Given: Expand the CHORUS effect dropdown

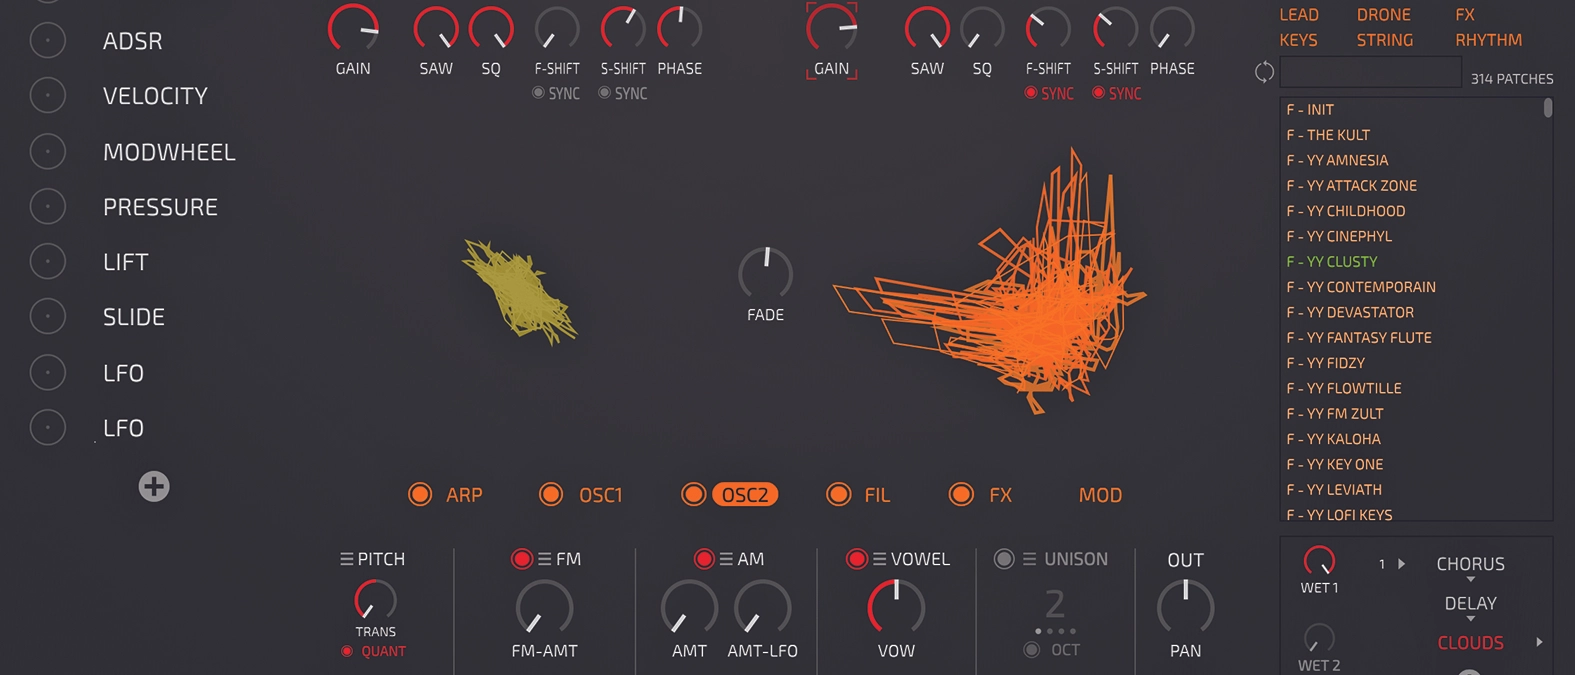Looking at the screenshot, I should pos(1471,580).
